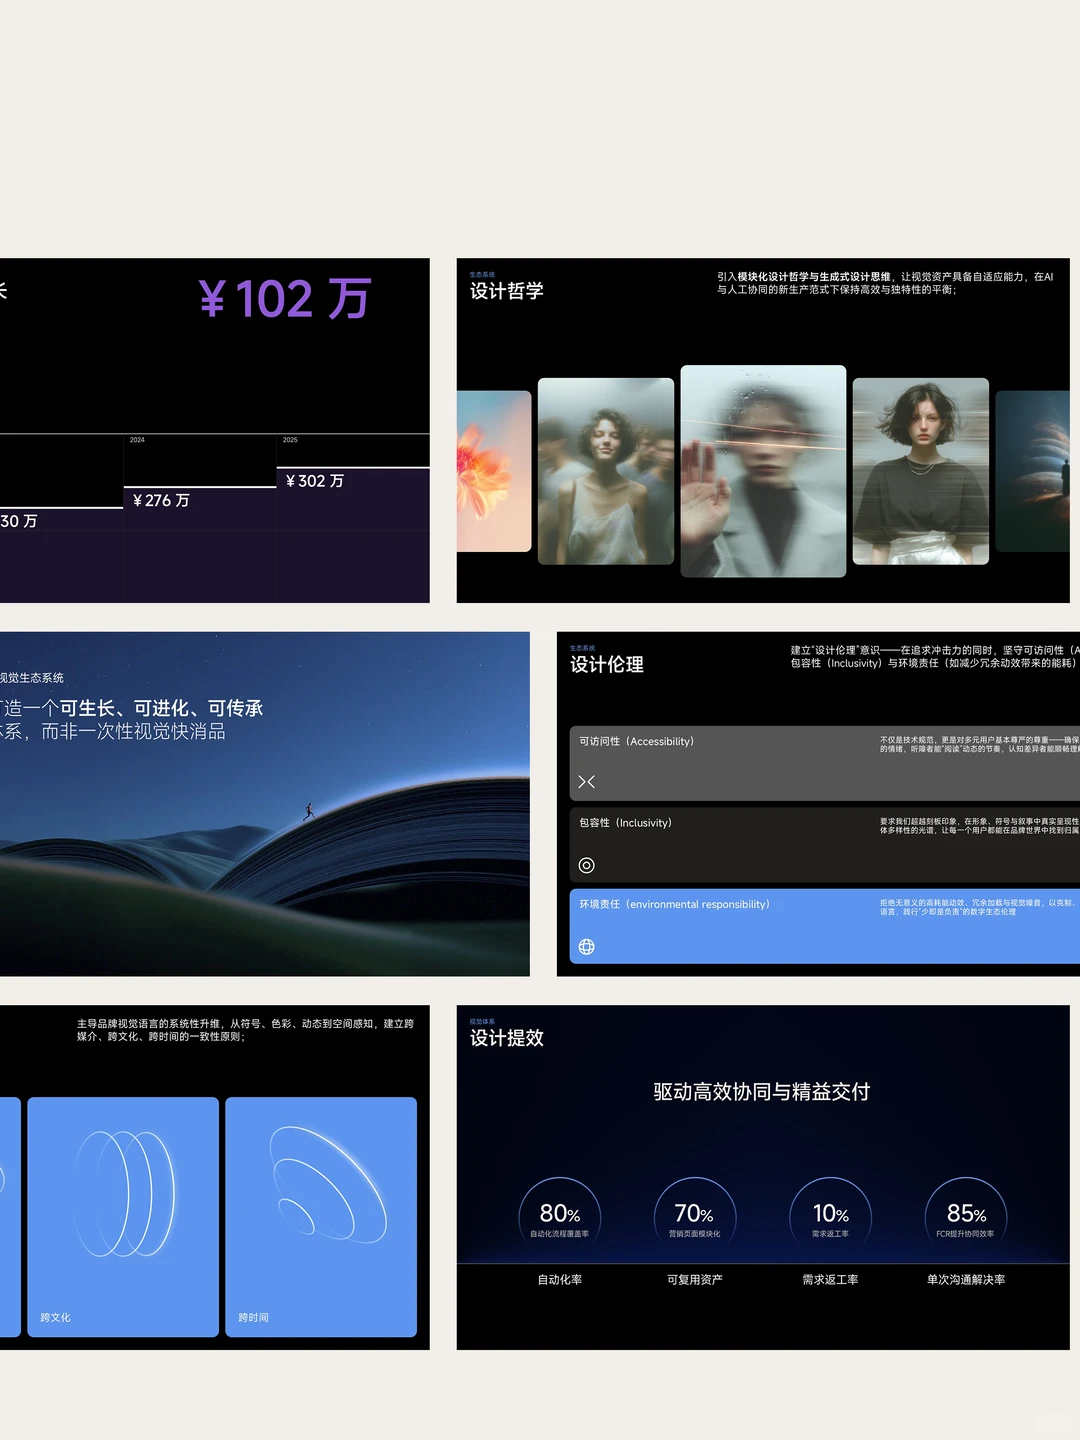Select the 可访问性 (Accessibility) heading
Image resolution: width=1080 pixels, height=1440 pixels.
[x=636, y=742]
